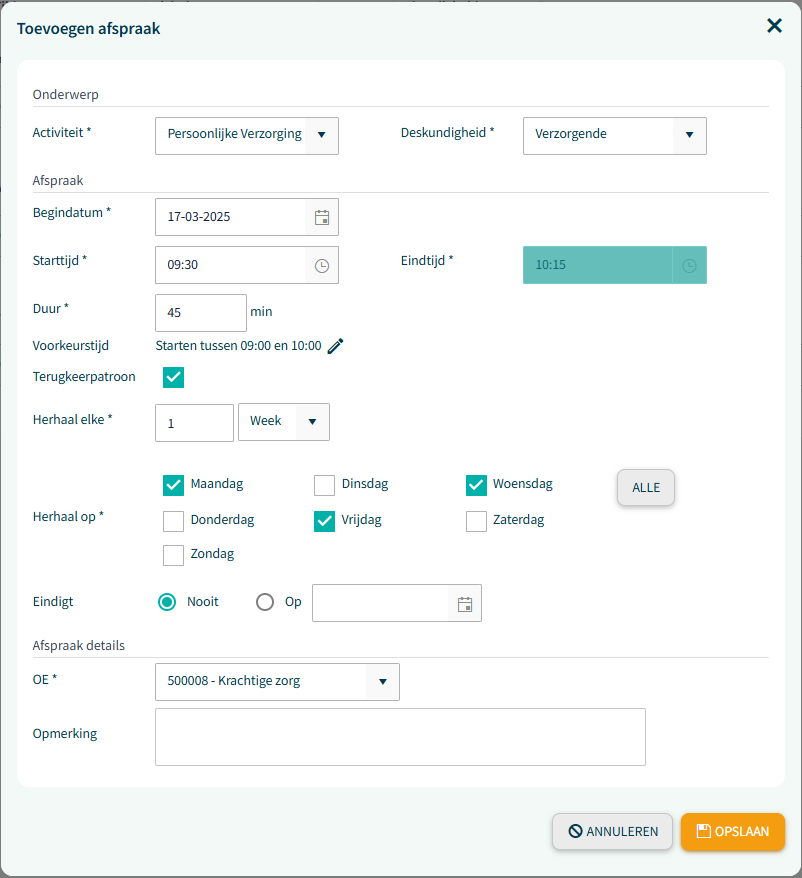Click the Opslaan button
The height and width of the screenshot is (878, 802).
(x=732, y=832)
